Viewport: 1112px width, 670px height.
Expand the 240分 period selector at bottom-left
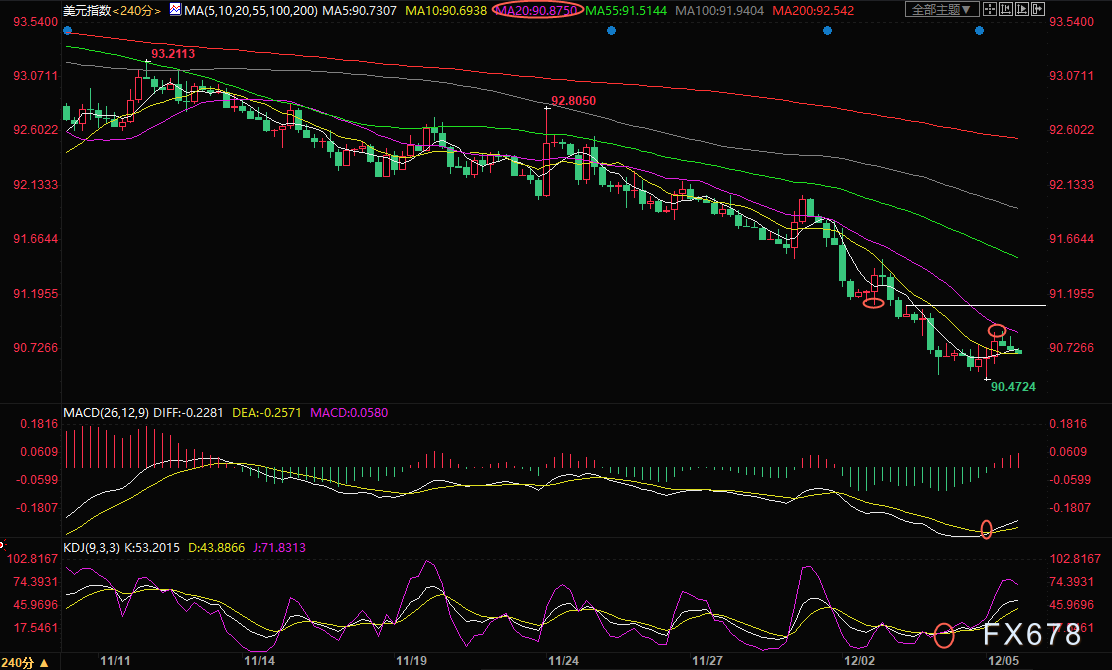pyautogui.click(x=24, y=662)
